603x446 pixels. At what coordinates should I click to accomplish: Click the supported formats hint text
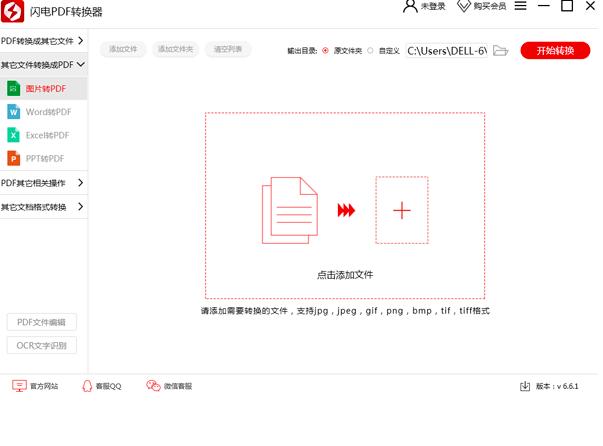point(345,311)
